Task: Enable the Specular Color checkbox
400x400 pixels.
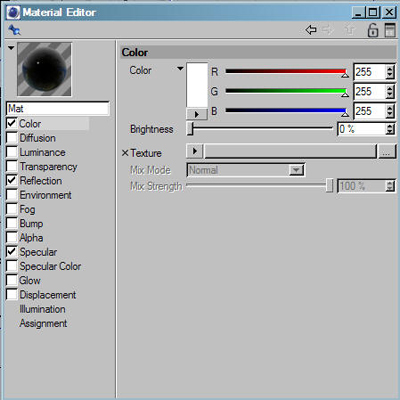Action: point(11,266)
